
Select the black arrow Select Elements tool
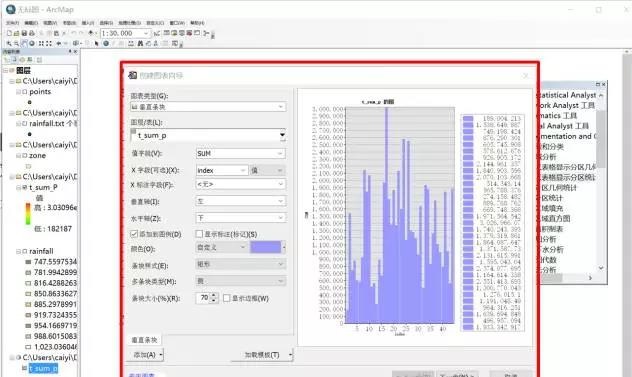(96, 43)
